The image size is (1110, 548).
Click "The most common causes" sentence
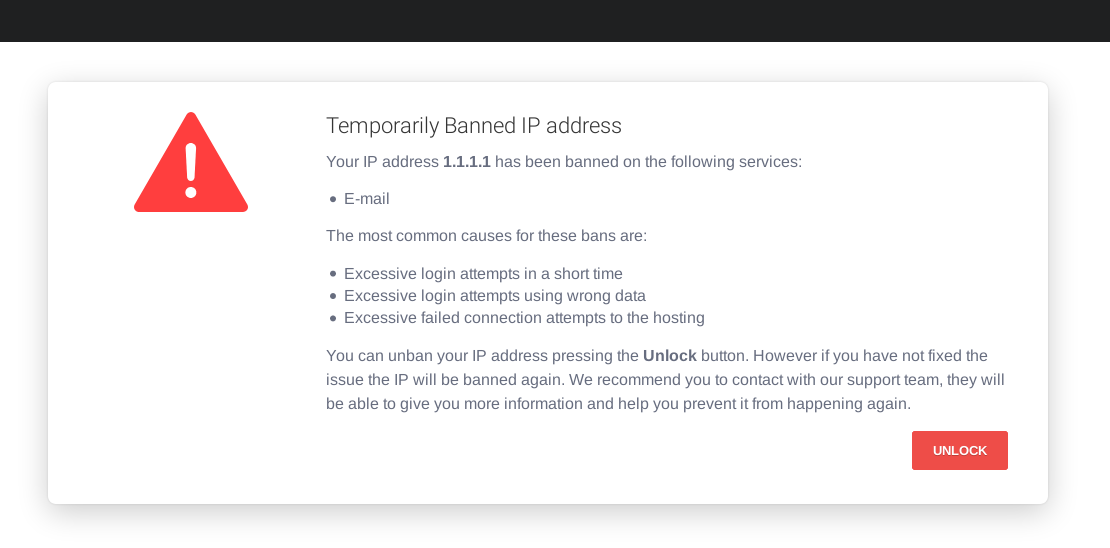[486, 235]
